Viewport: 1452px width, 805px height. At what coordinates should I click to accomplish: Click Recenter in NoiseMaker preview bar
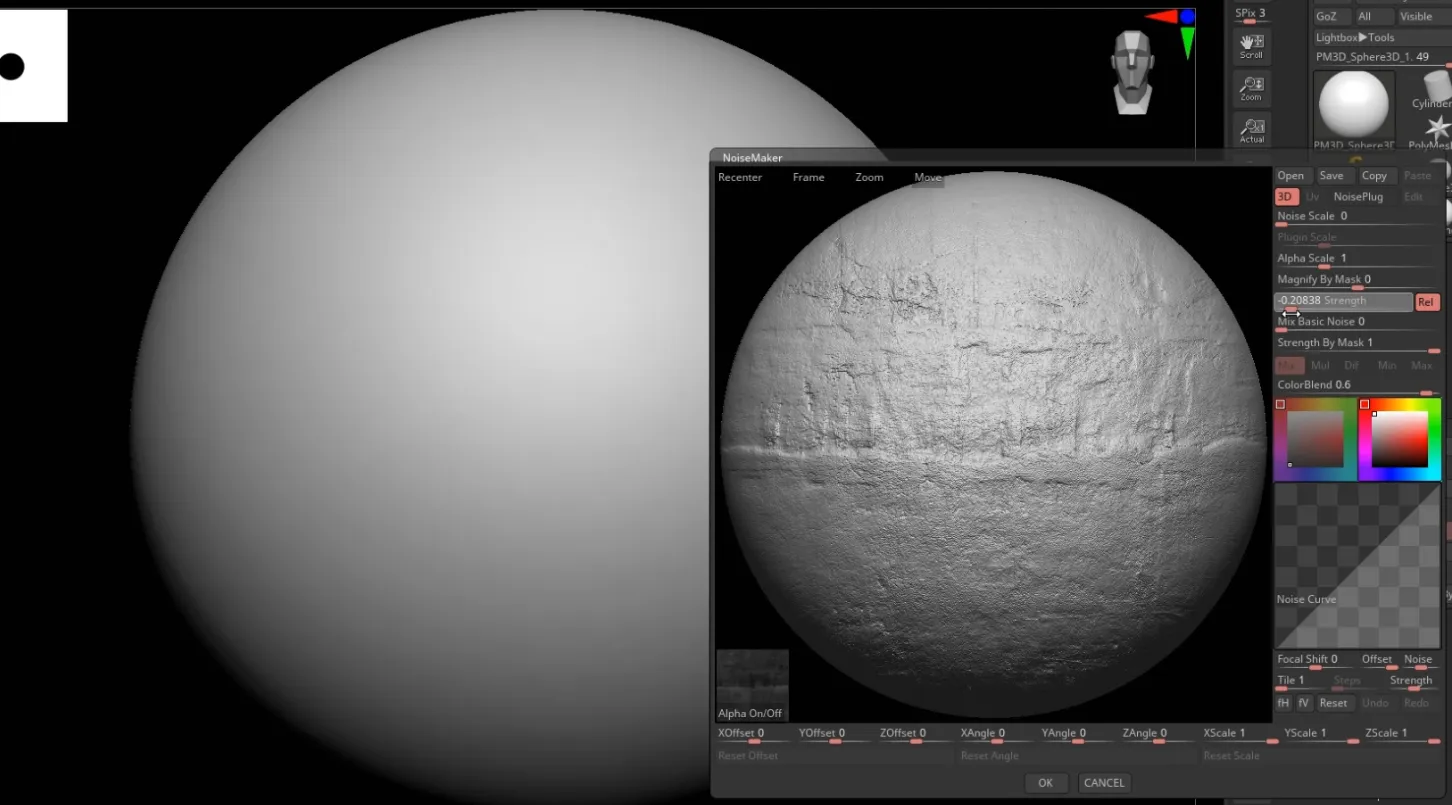pos(740,177)
